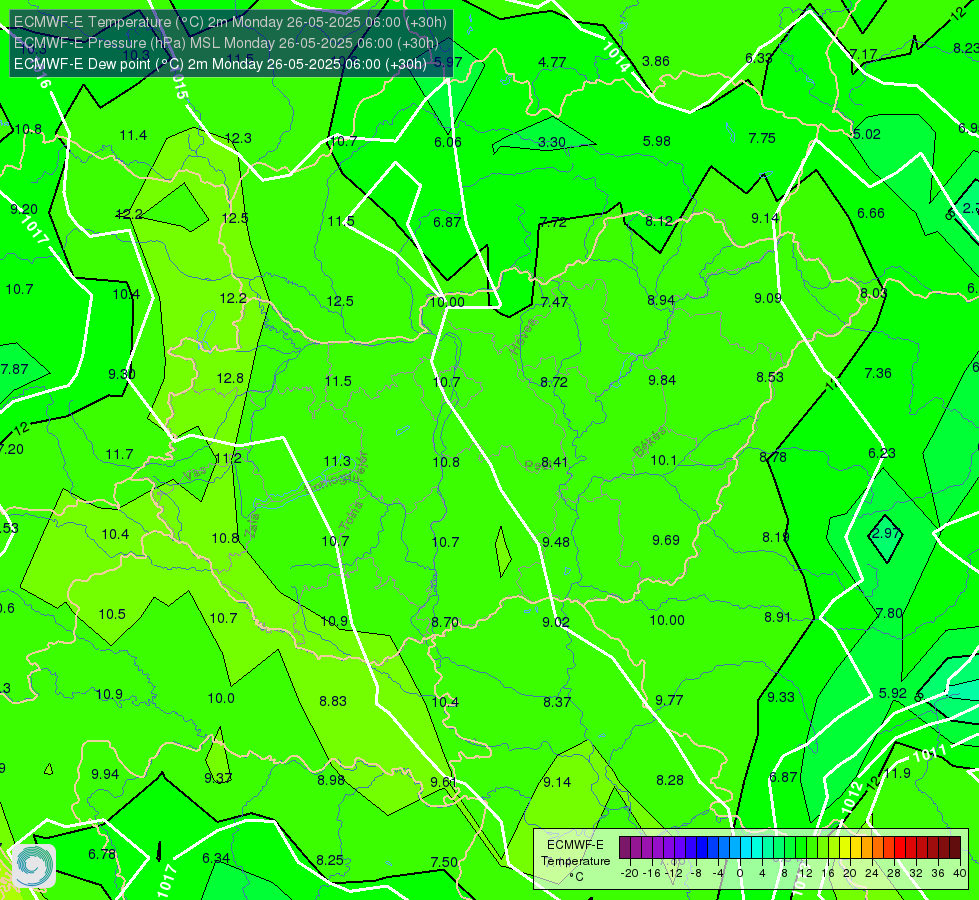Screen dimensions: 979x900
Task: Click the 7.72 temperature value
Action: tap(553, 222)
